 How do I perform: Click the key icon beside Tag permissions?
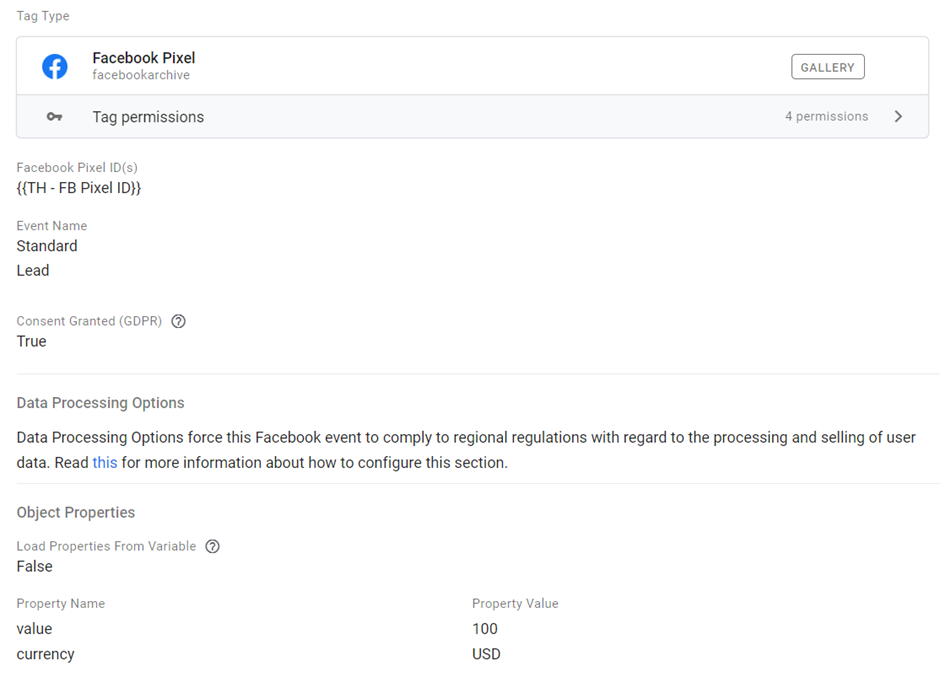(54, 117)
